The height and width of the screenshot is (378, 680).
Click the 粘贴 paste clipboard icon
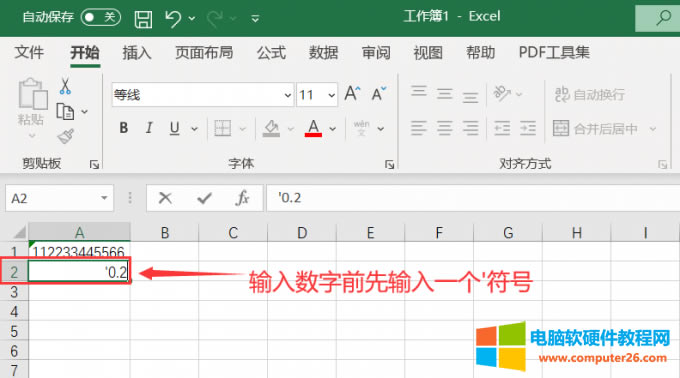click(x=32, y=94)
